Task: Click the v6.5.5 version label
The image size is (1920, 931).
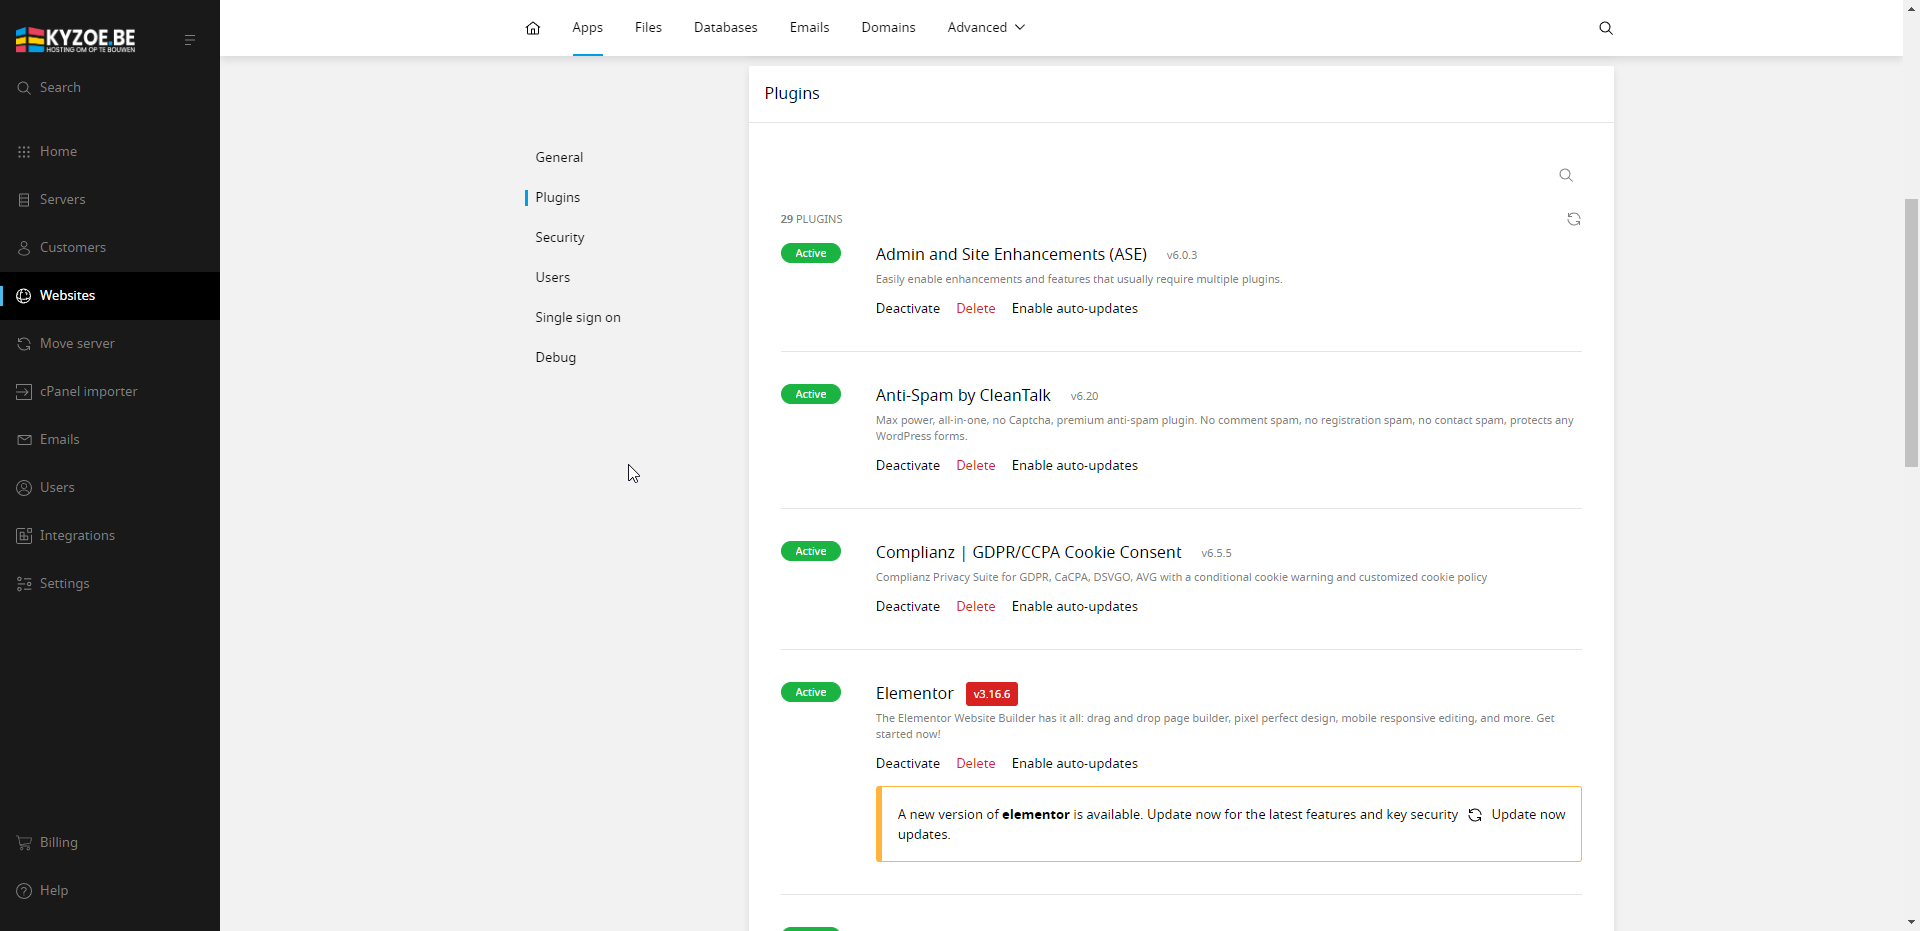Action: tap(1216, 554)
